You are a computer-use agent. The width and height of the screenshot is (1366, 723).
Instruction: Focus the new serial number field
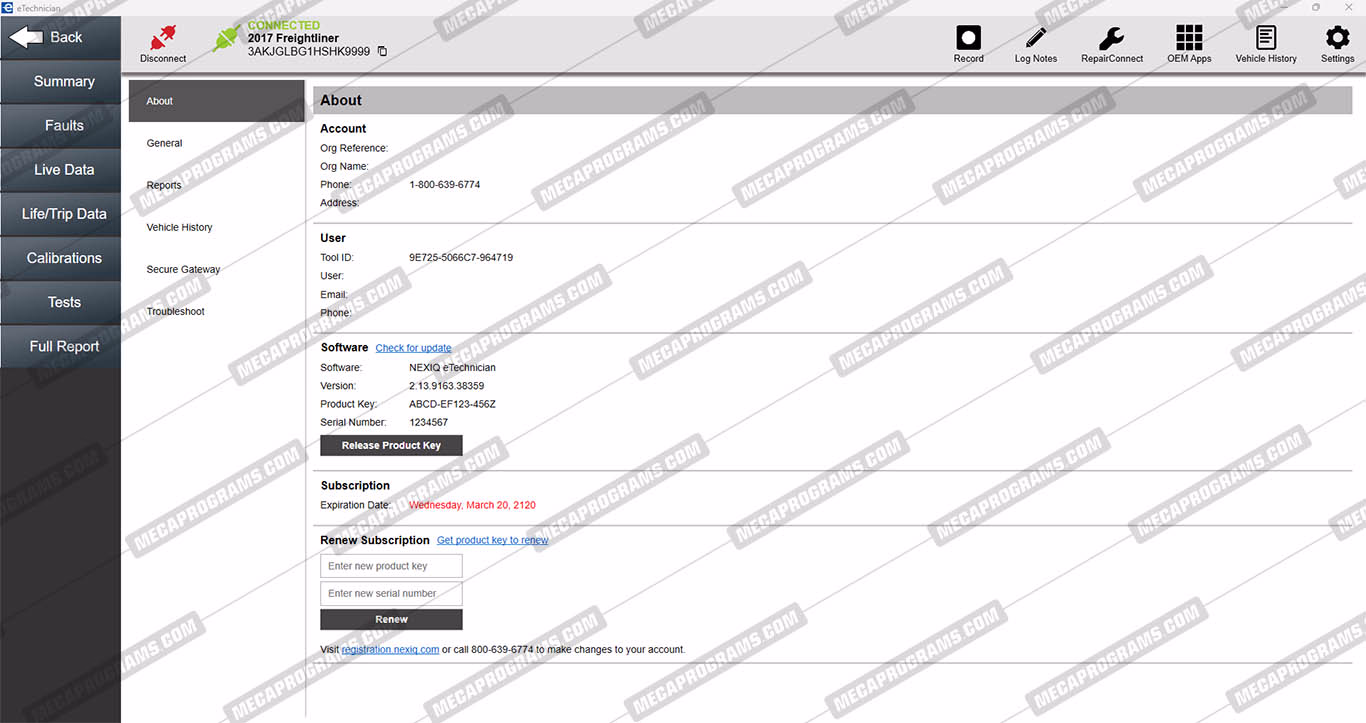391,593
